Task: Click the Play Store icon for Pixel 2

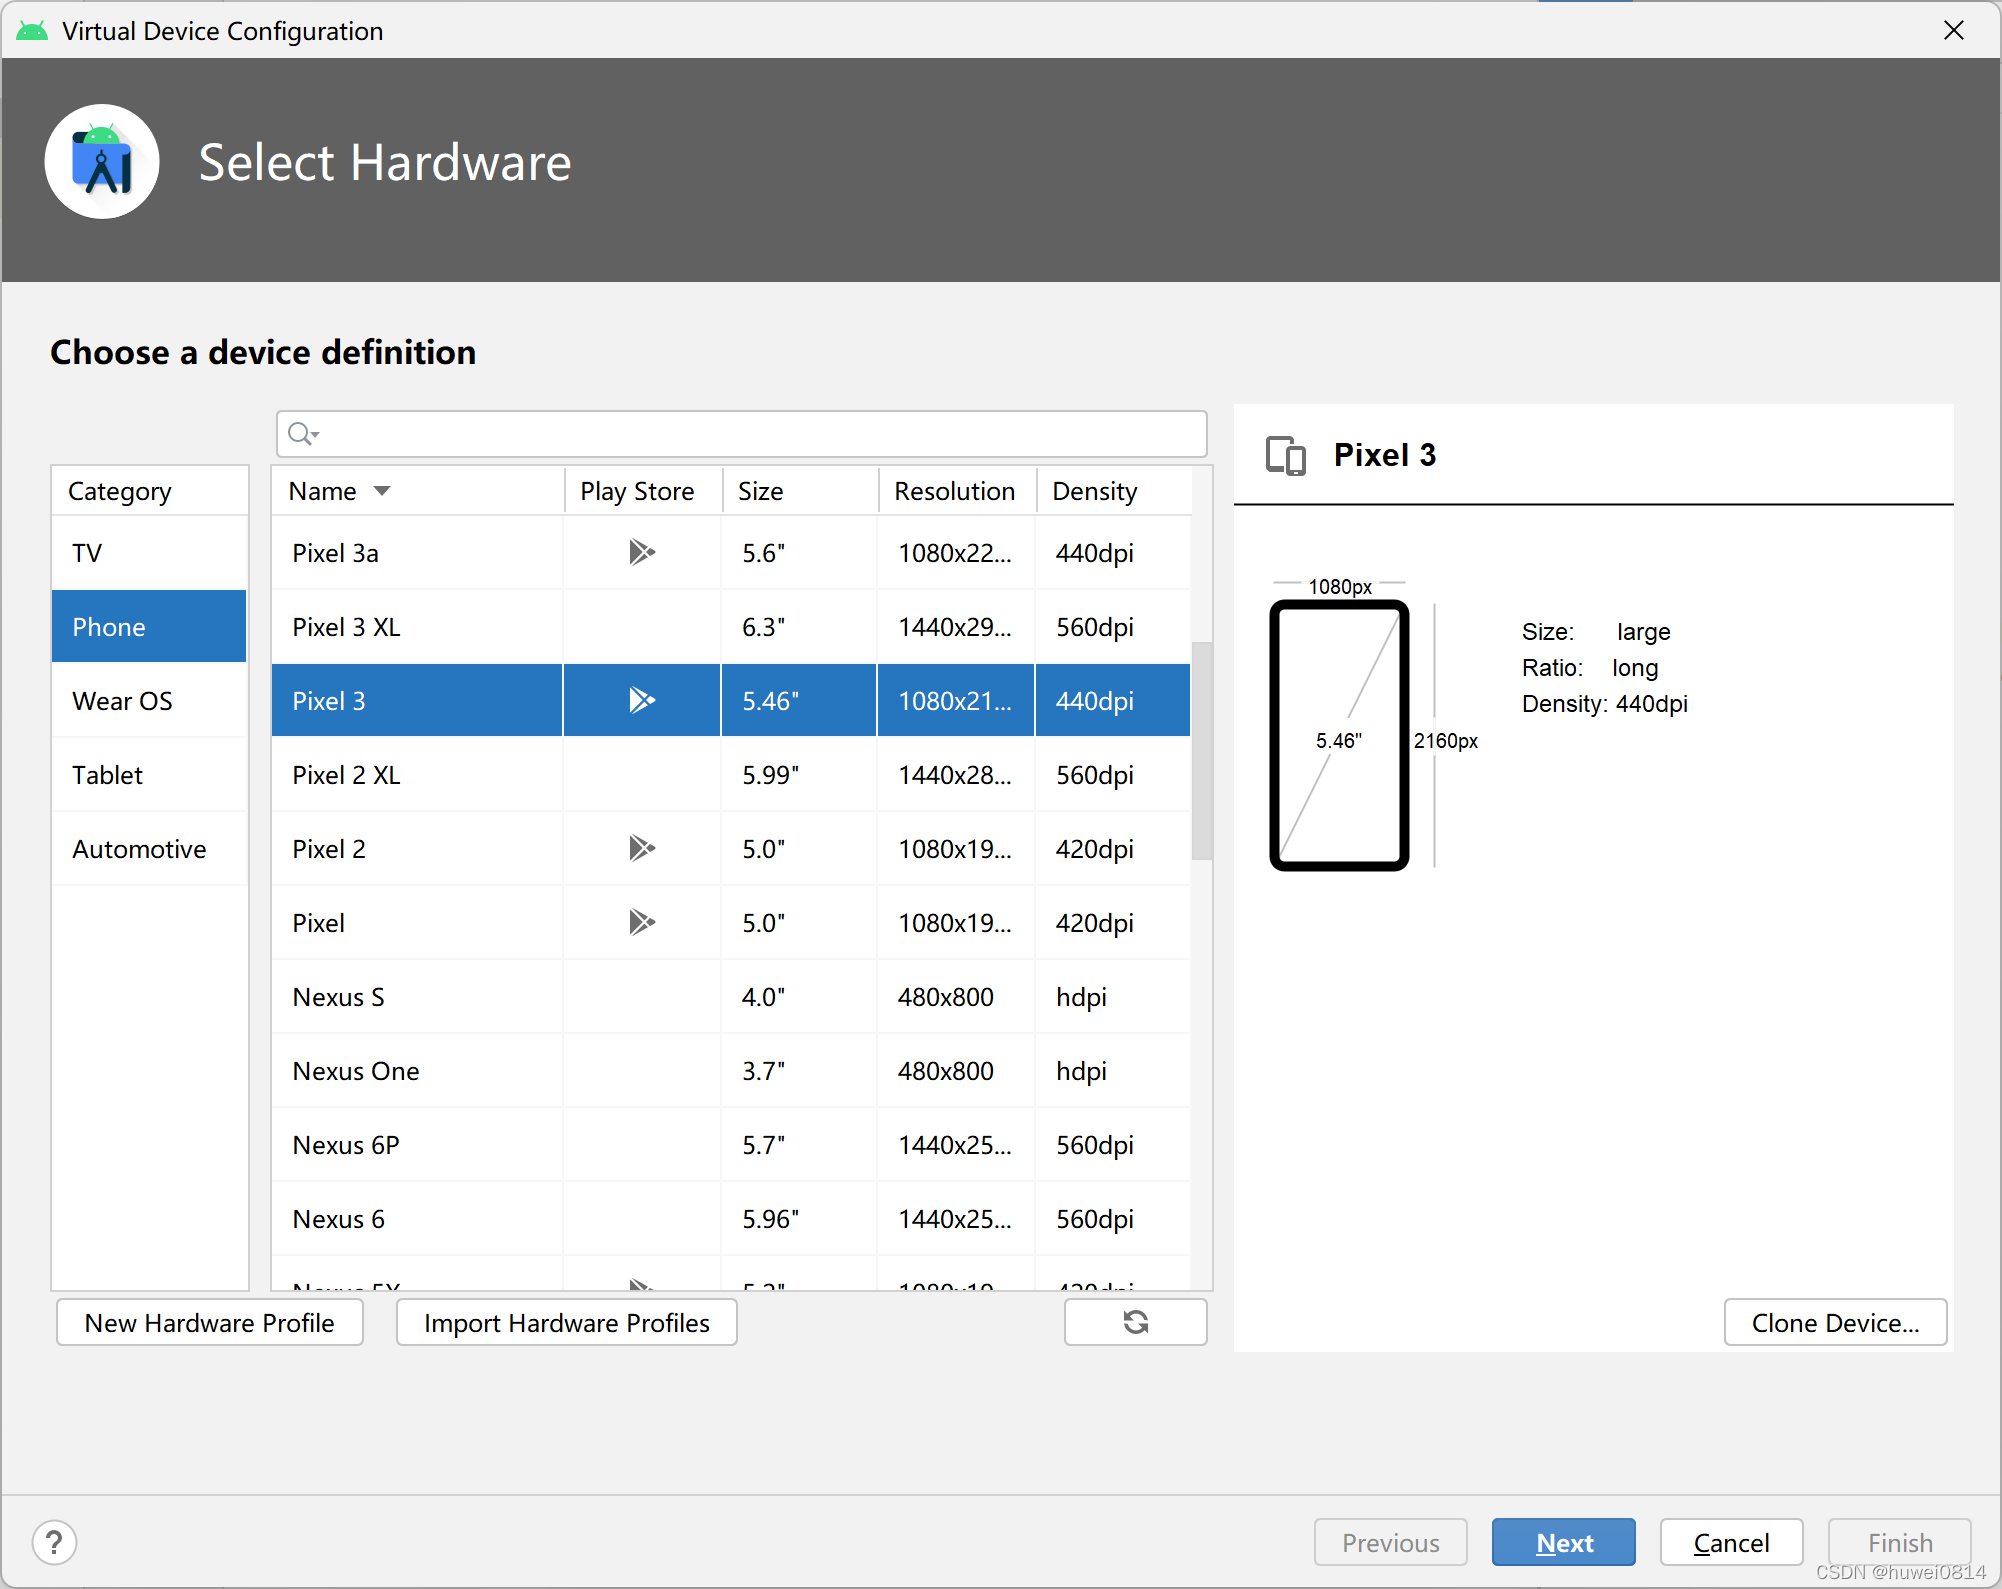Action: click(639, 848)
